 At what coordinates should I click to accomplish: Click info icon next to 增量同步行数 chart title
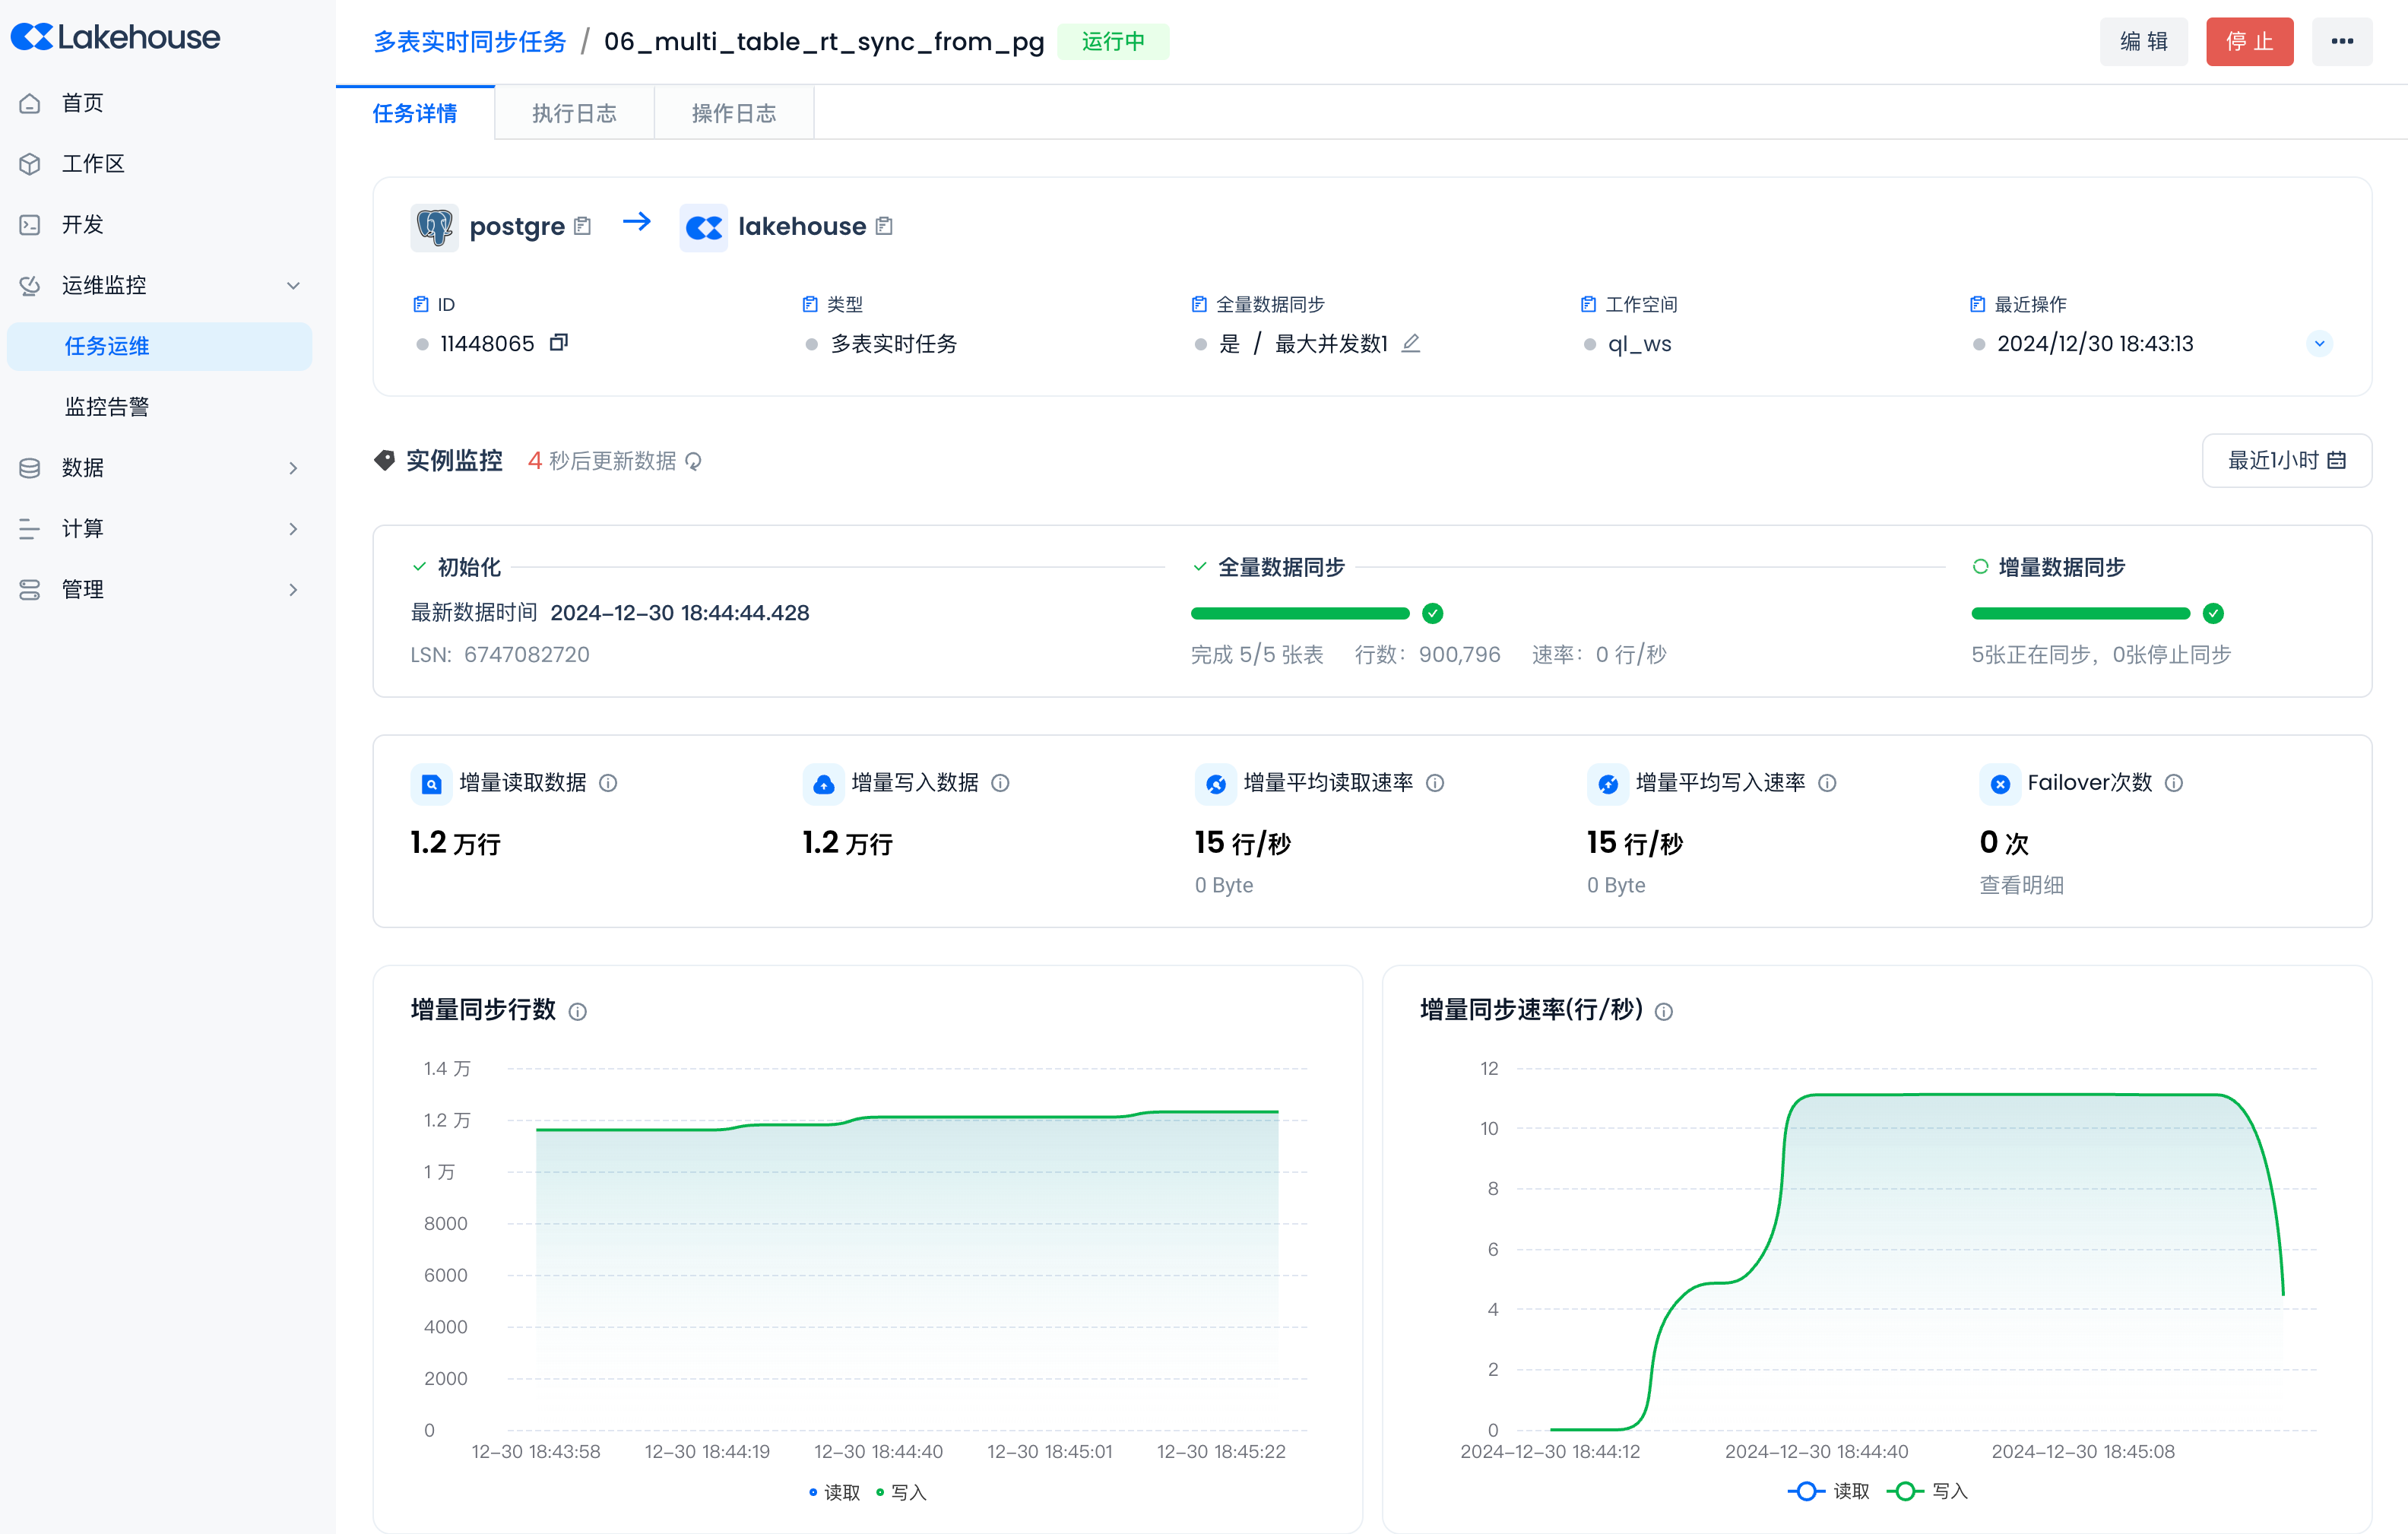point(578,1011)
